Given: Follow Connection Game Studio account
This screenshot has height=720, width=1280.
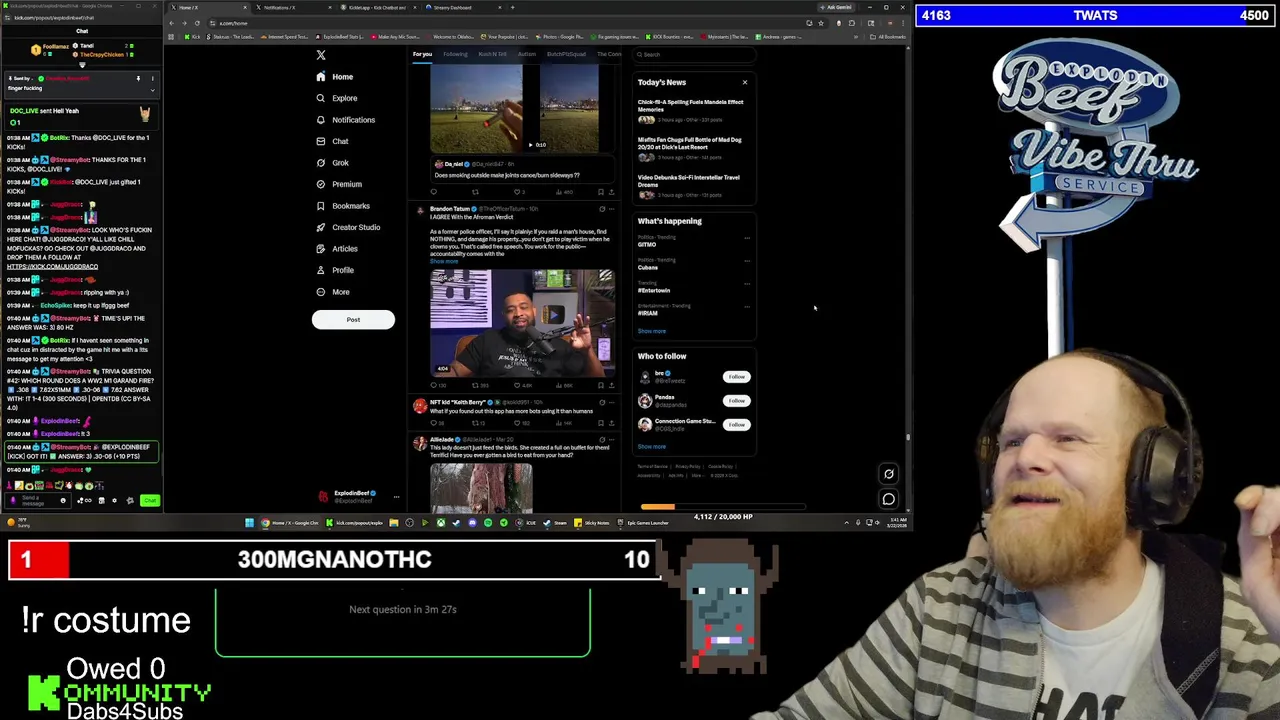Looking at the screenshot, I should click(736, 425).
